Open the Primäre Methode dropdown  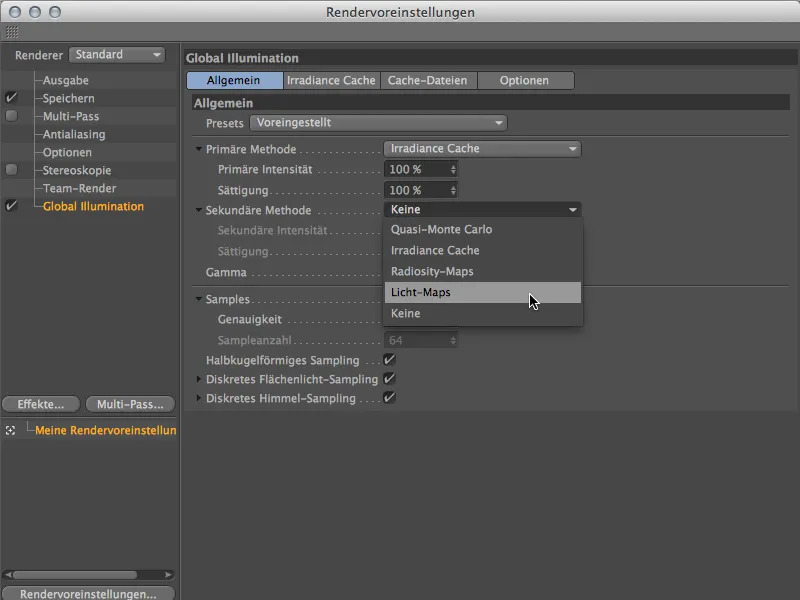click(x=482, y=148)
